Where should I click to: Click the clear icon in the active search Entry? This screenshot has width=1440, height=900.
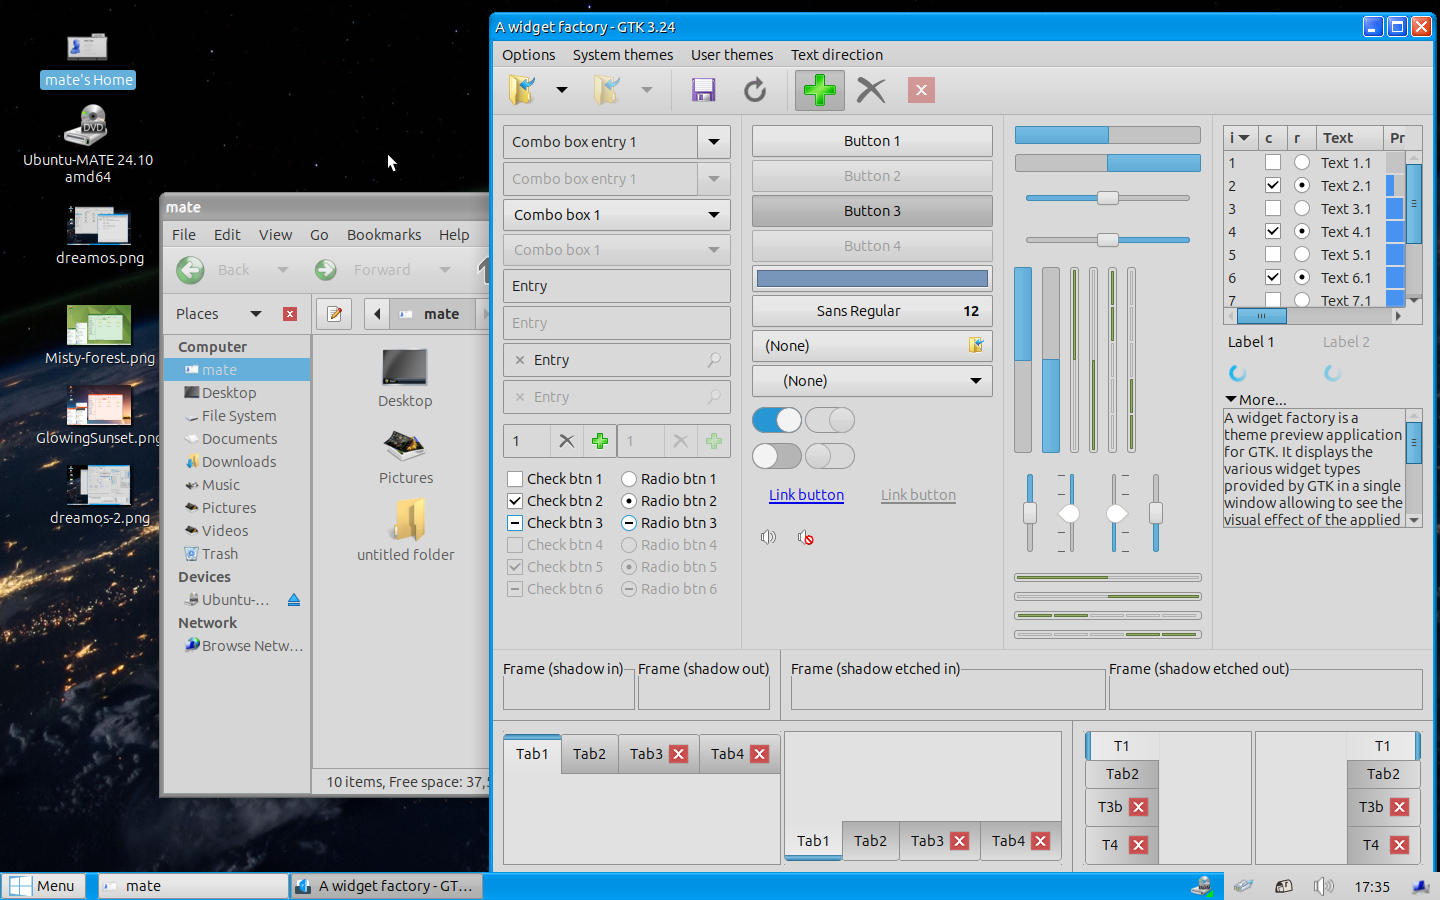520,360
